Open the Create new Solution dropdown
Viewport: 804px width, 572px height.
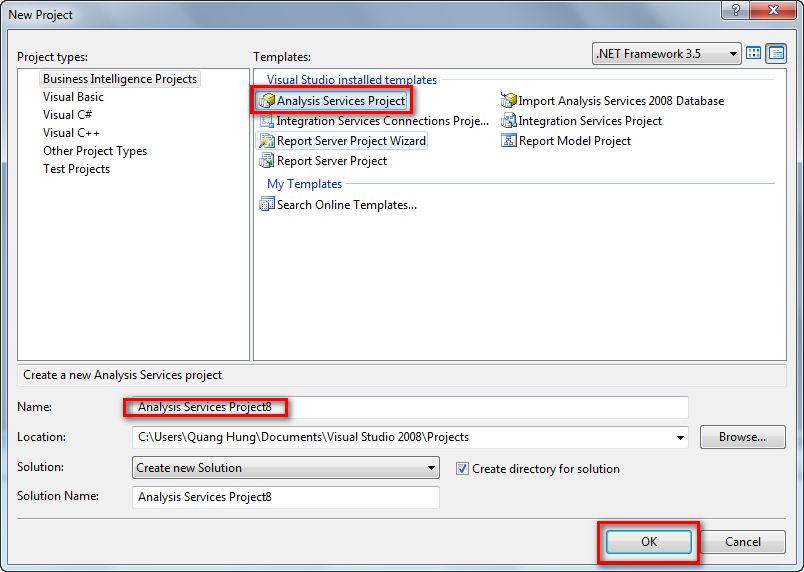coord(286,467)
